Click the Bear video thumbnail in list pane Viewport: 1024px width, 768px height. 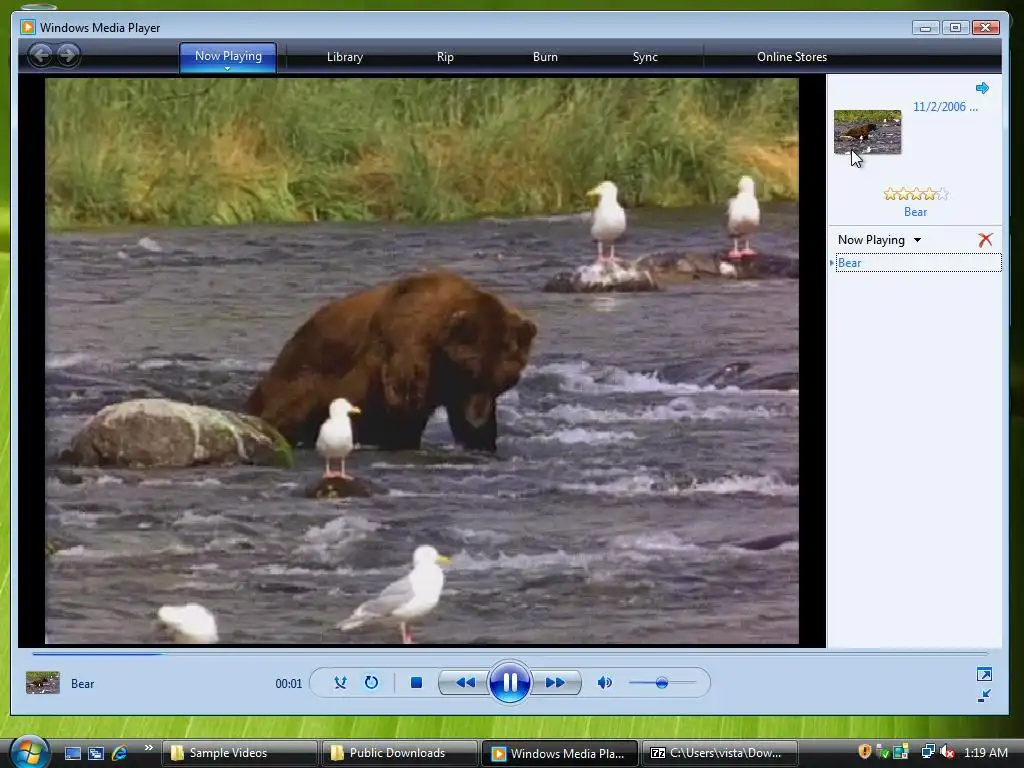coord(867,131)
